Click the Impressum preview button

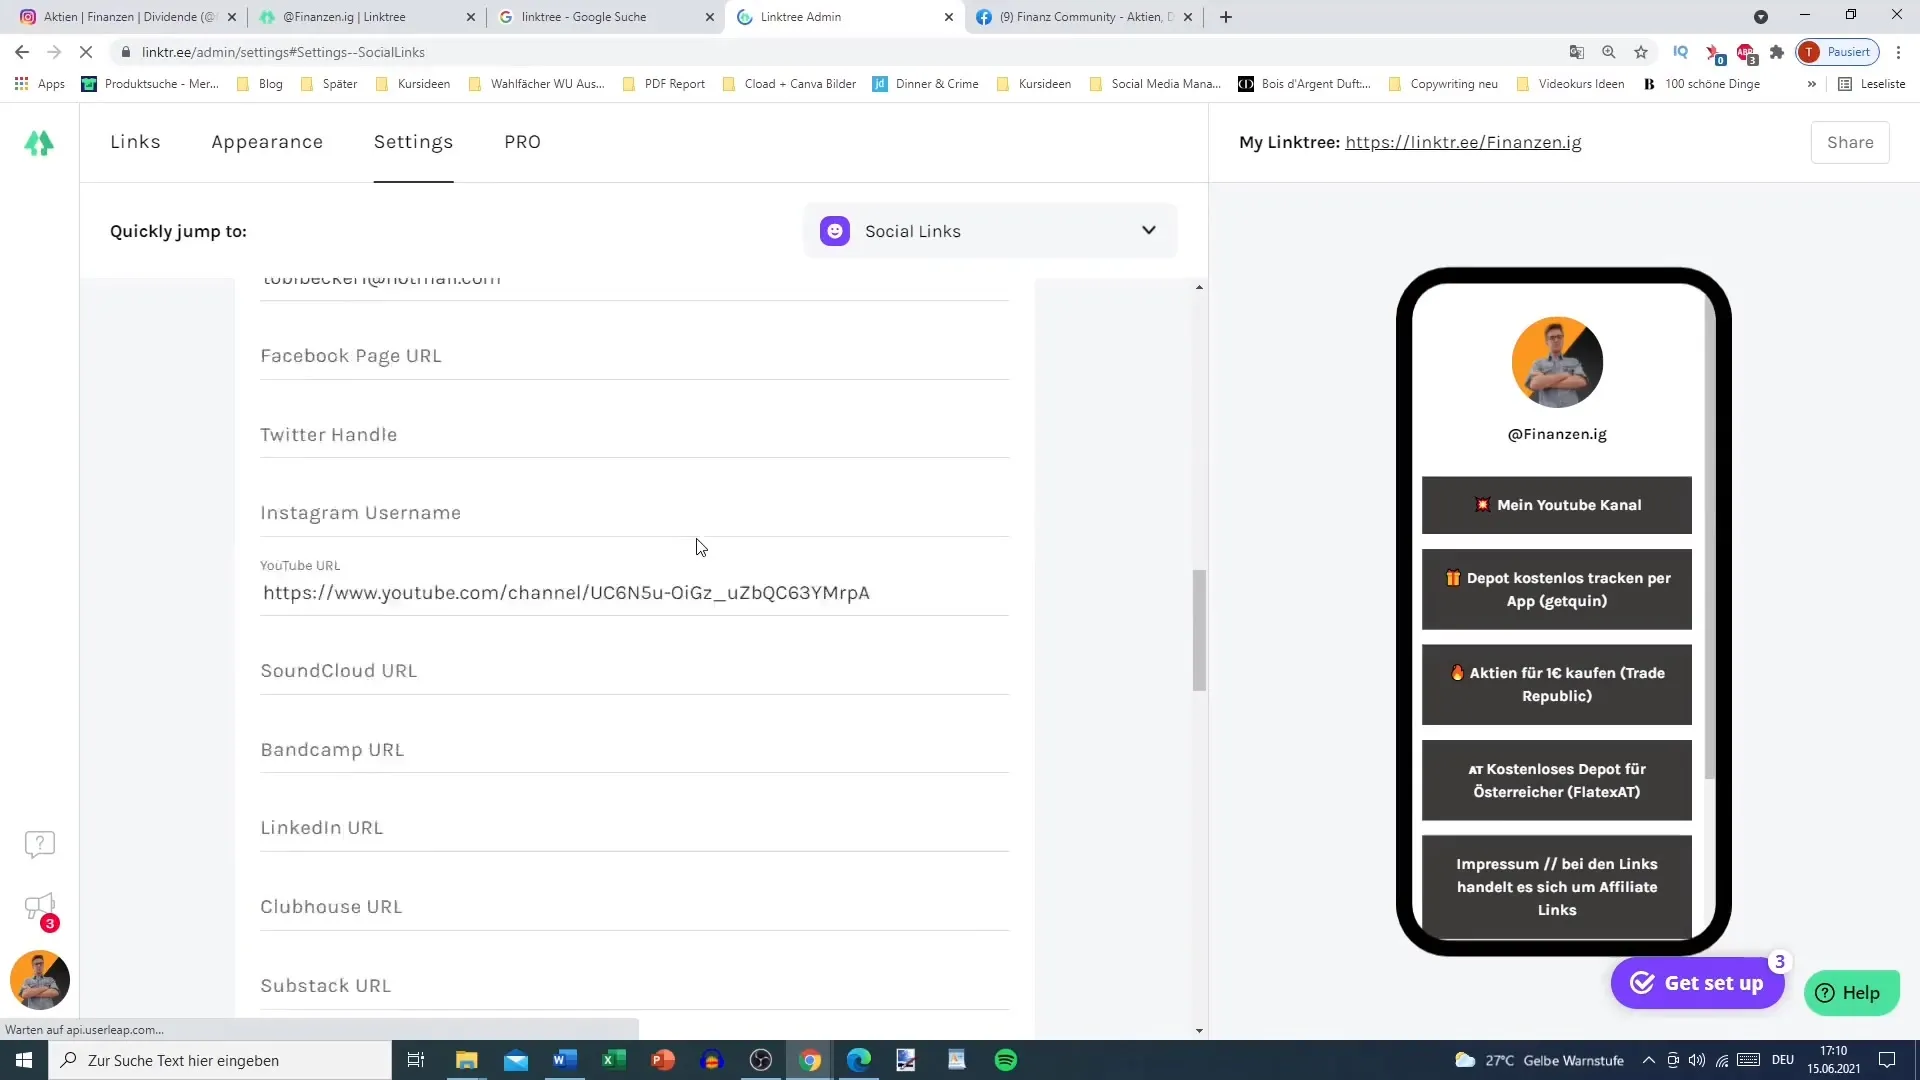point(1557,887)
